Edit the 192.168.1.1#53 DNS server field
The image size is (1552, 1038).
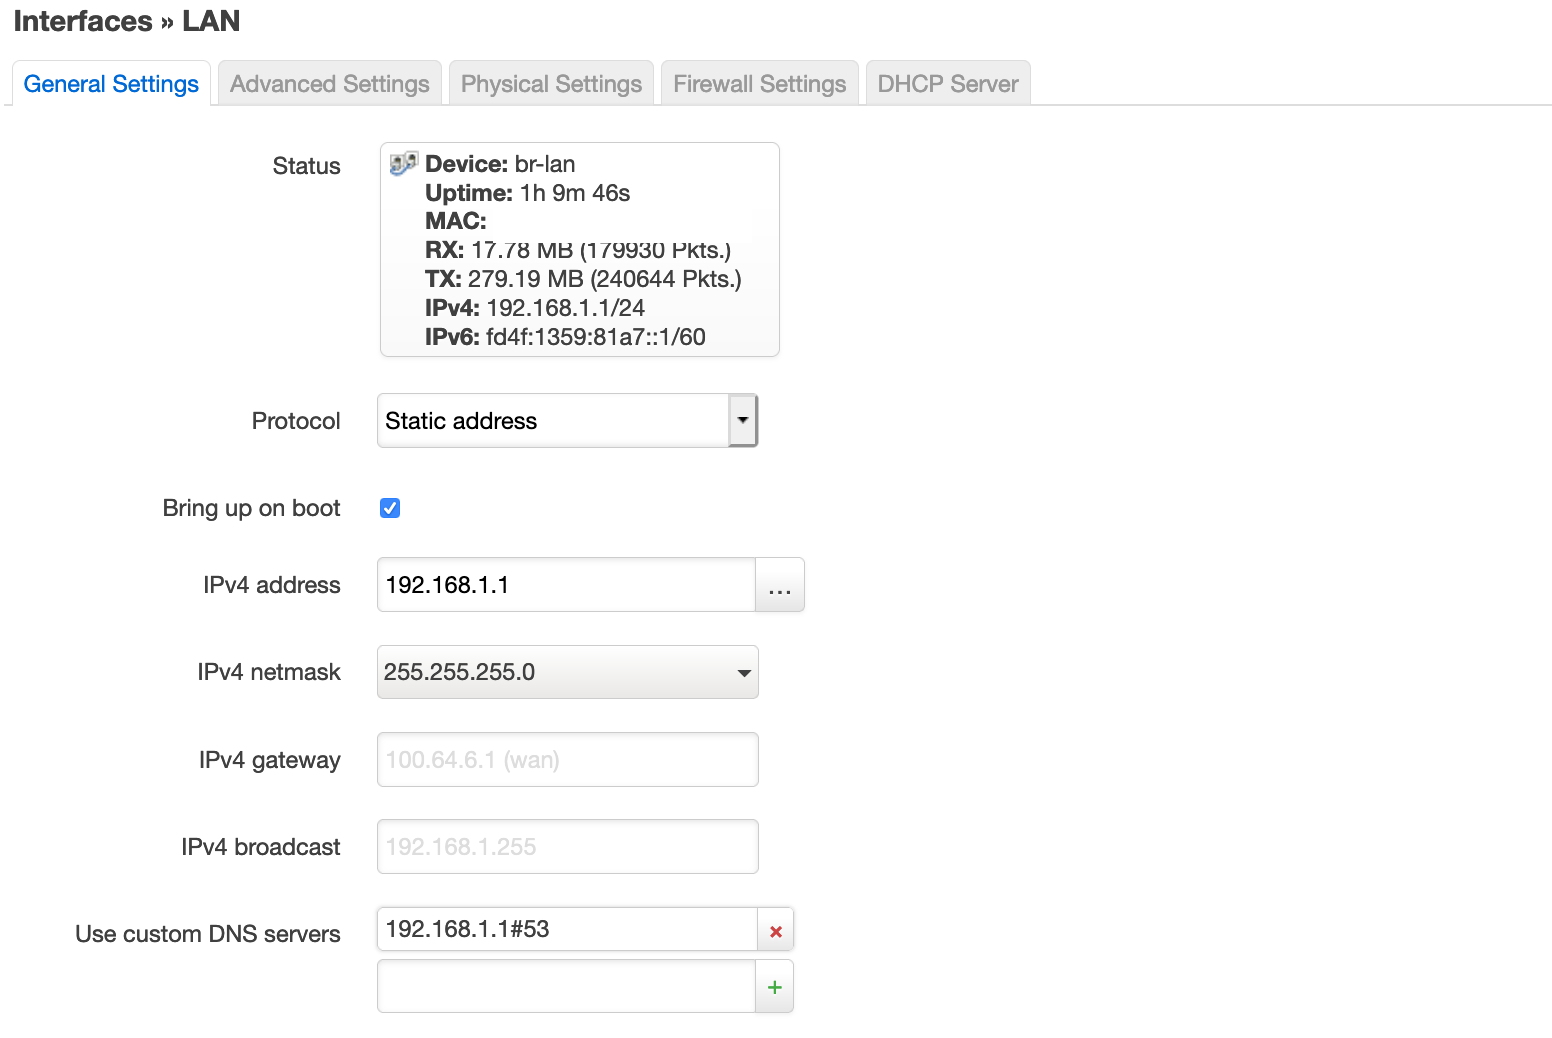[567, 929]
